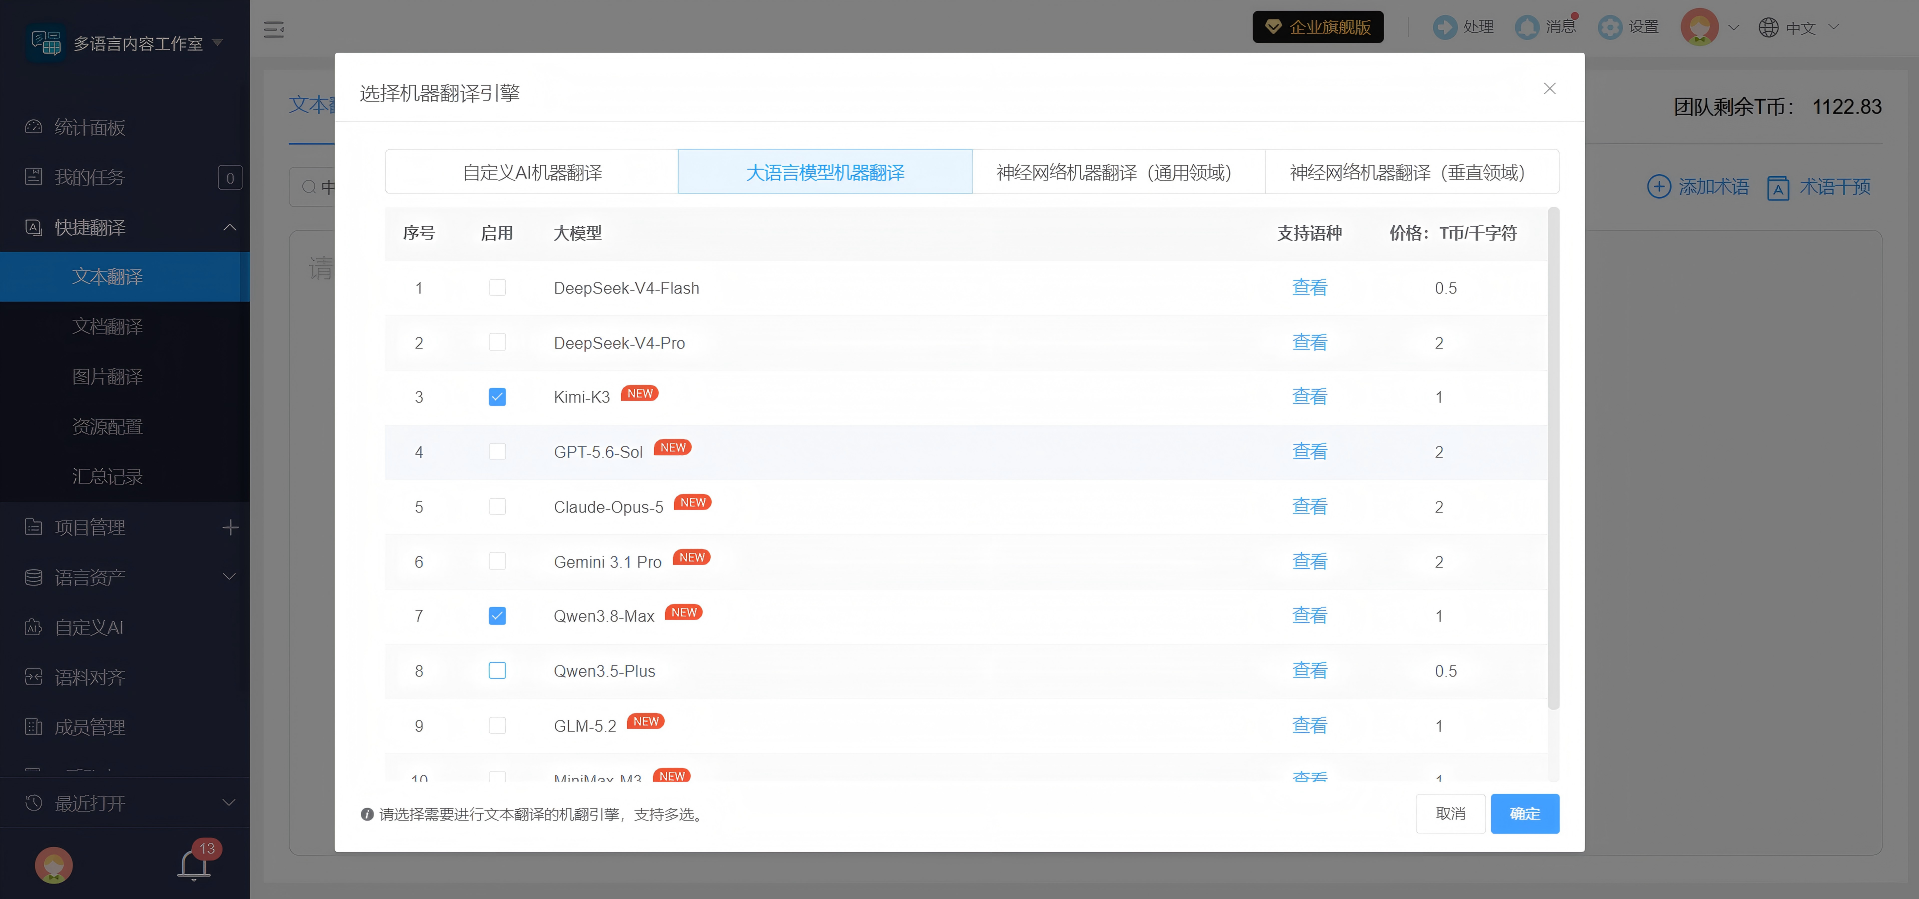Screen dimensions: 1919x899
Task: Switch to 神经网络机器翻译（垂直领域）tab
Action: click(1412, 172)
